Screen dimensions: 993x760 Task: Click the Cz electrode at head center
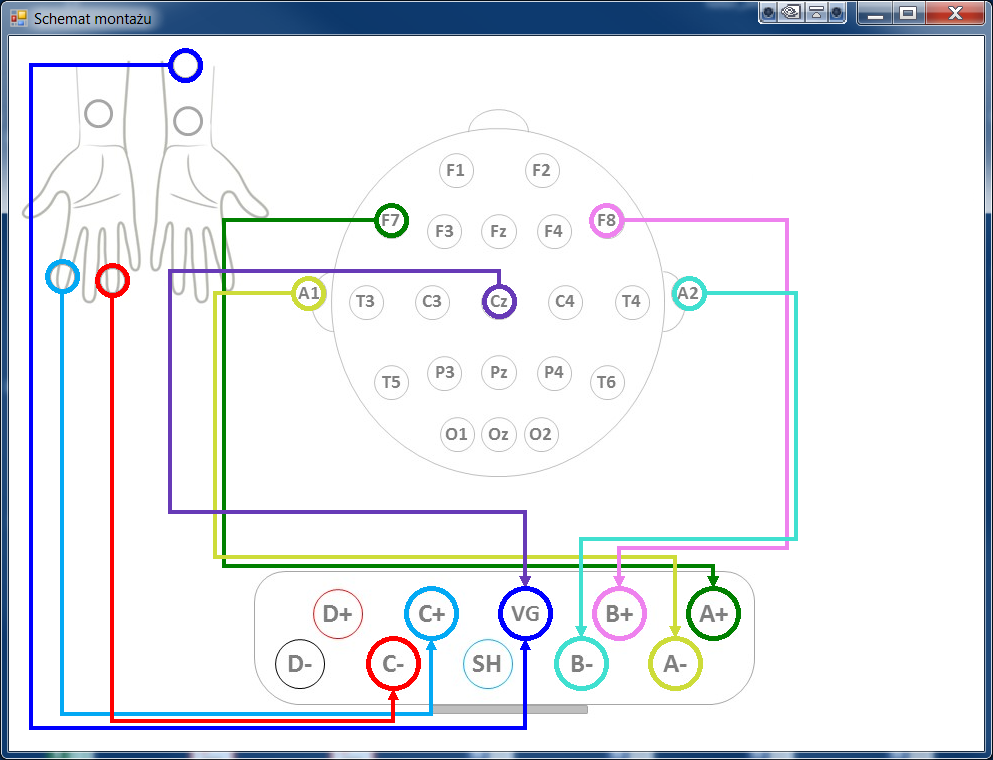pyautogui.click(x=499, y=301)
